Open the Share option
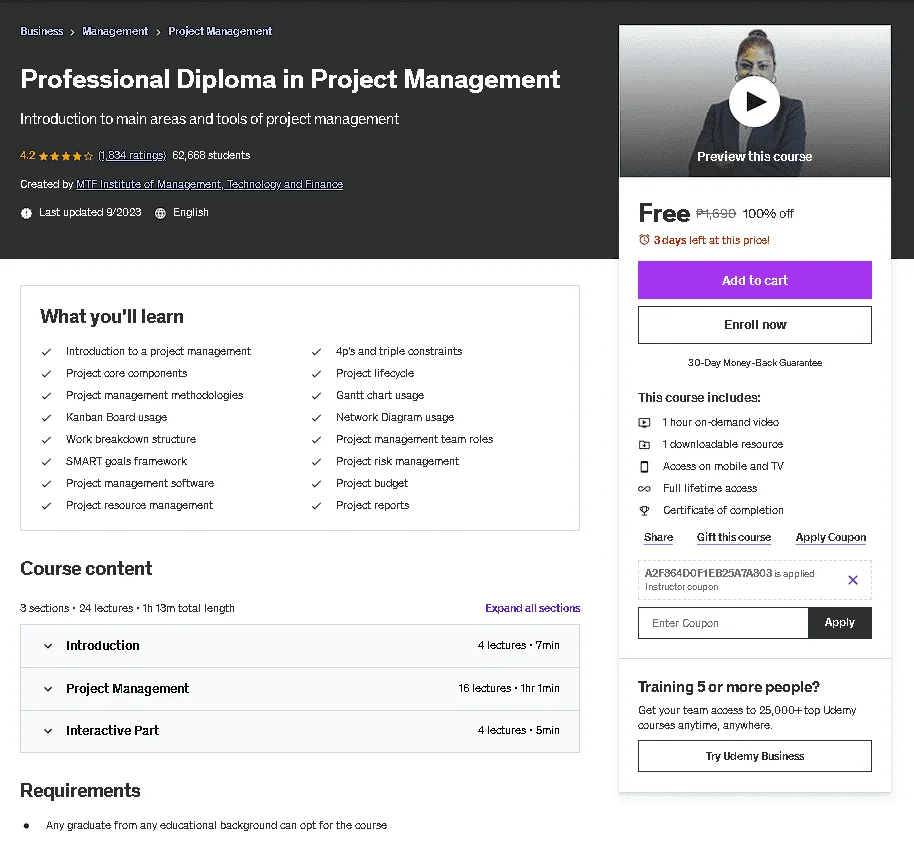The height and width of the screenshot is (850, 914). click(658, 538)
